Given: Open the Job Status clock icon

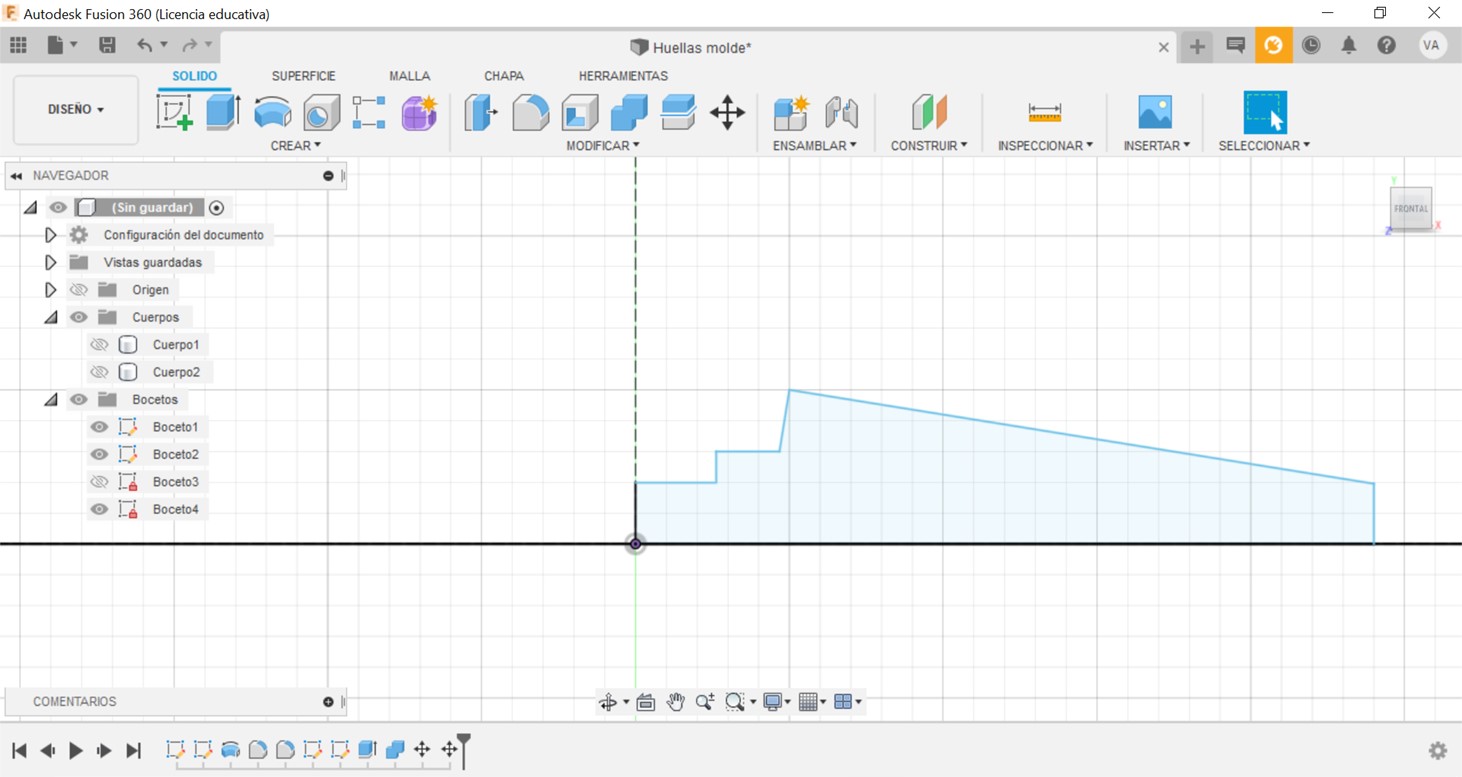Looking at the screenshot, I should coord(1311,45).
